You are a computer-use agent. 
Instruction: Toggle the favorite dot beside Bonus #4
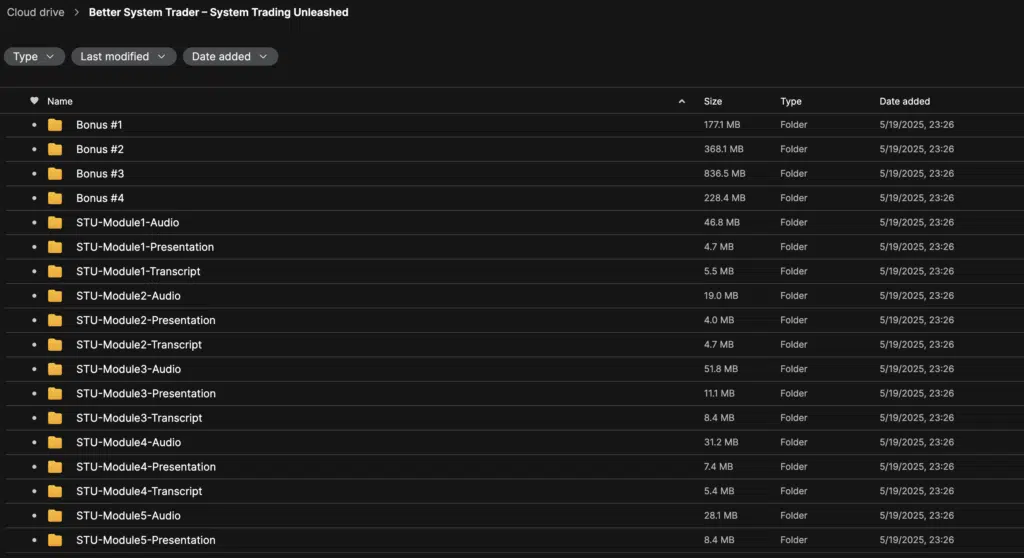point(34,198)
